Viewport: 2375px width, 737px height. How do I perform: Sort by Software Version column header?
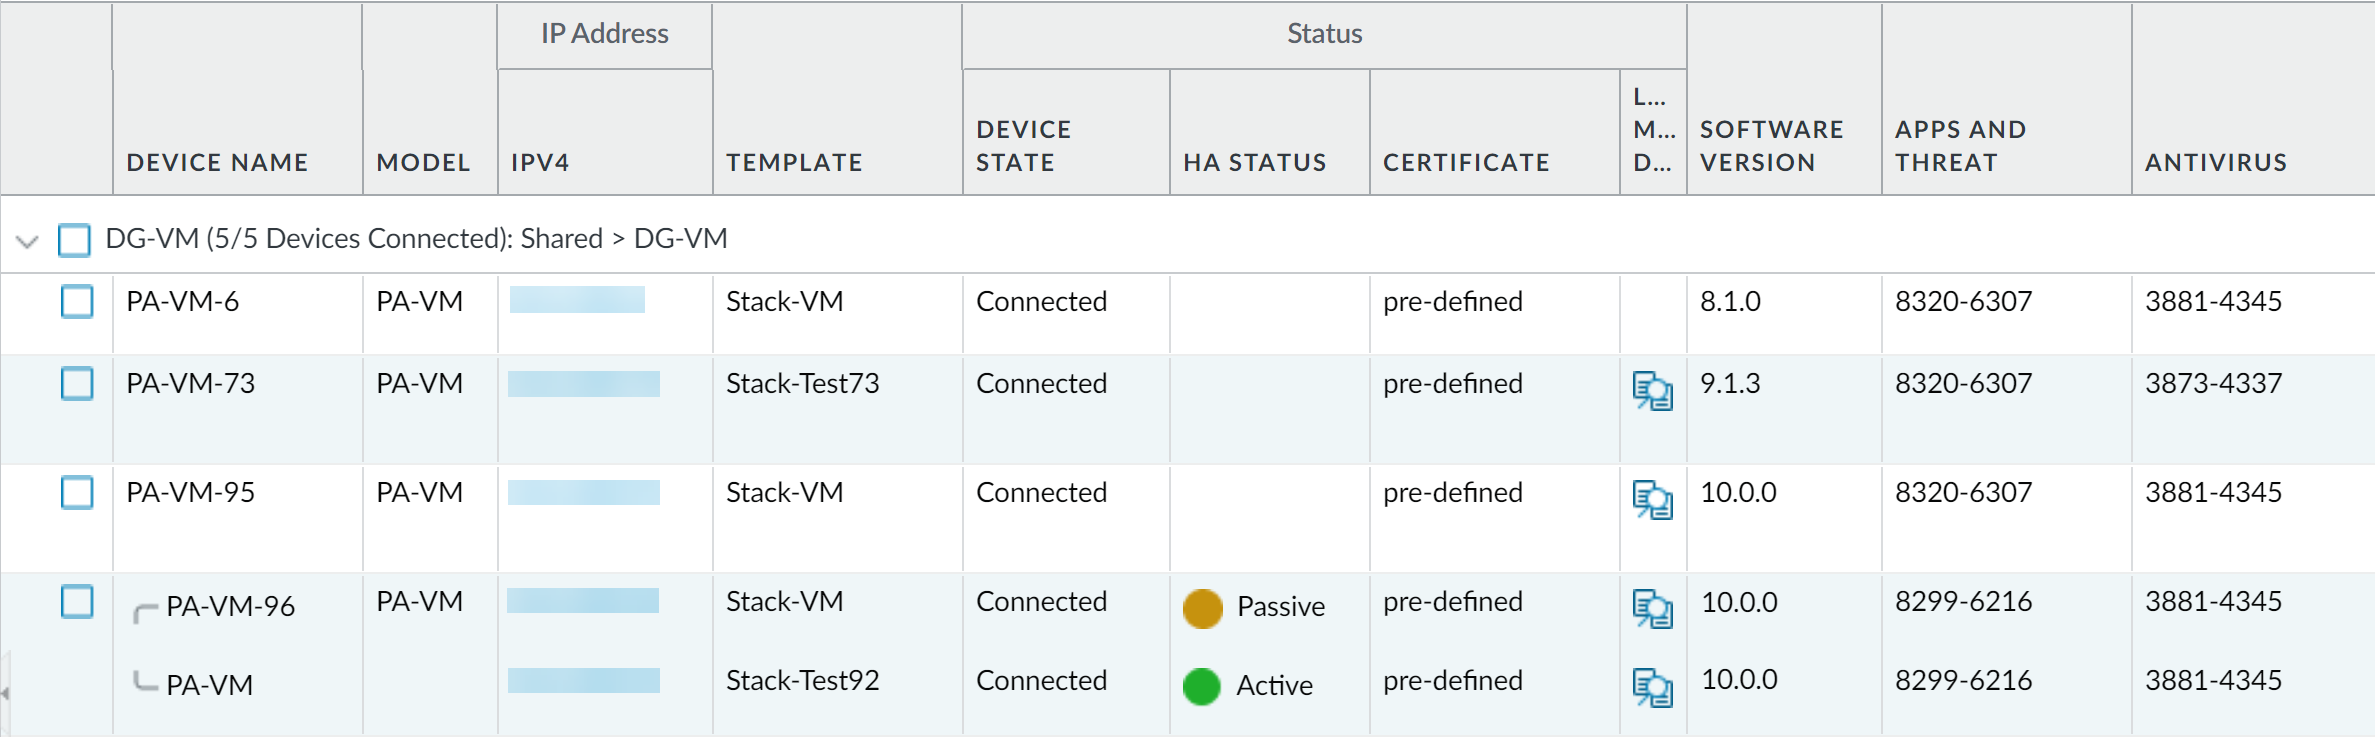(1771, 146)
